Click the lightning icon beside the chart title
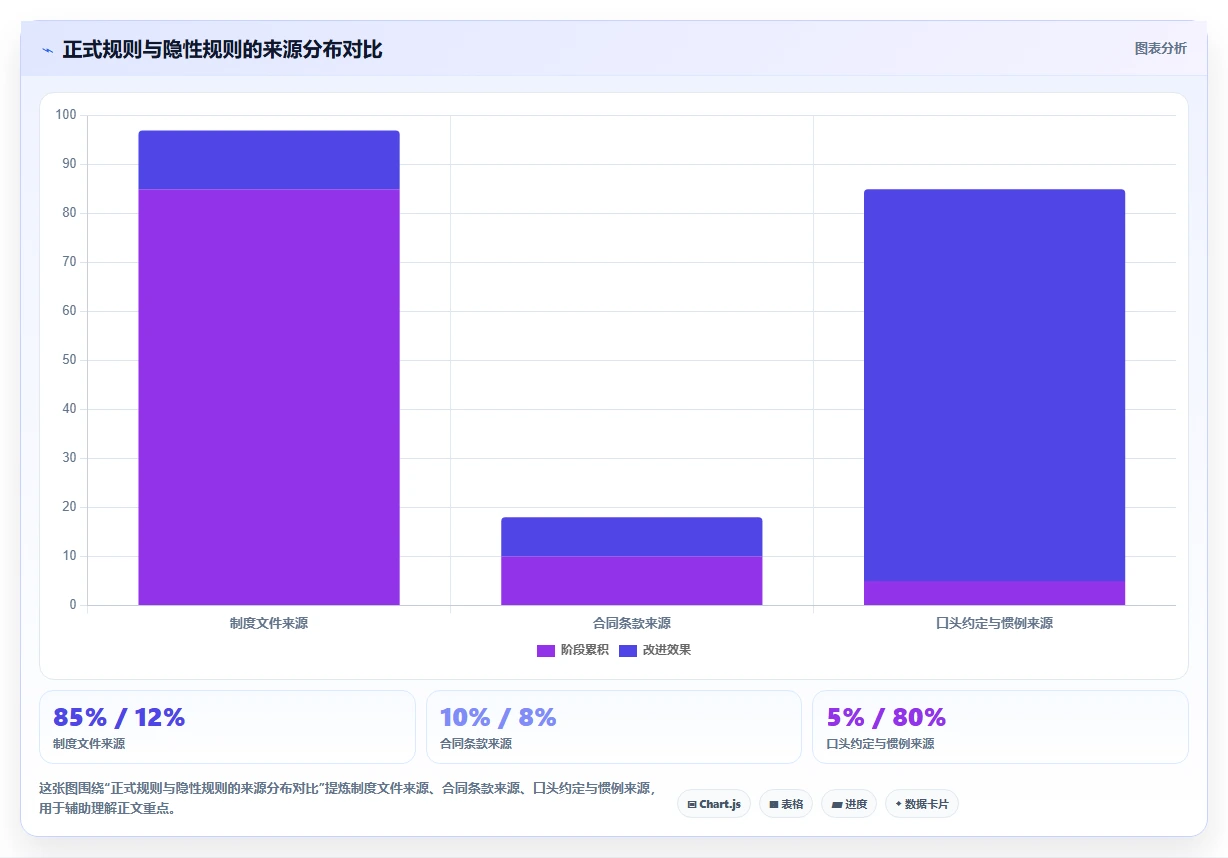The image size is (1228, 858). (47, 50)
